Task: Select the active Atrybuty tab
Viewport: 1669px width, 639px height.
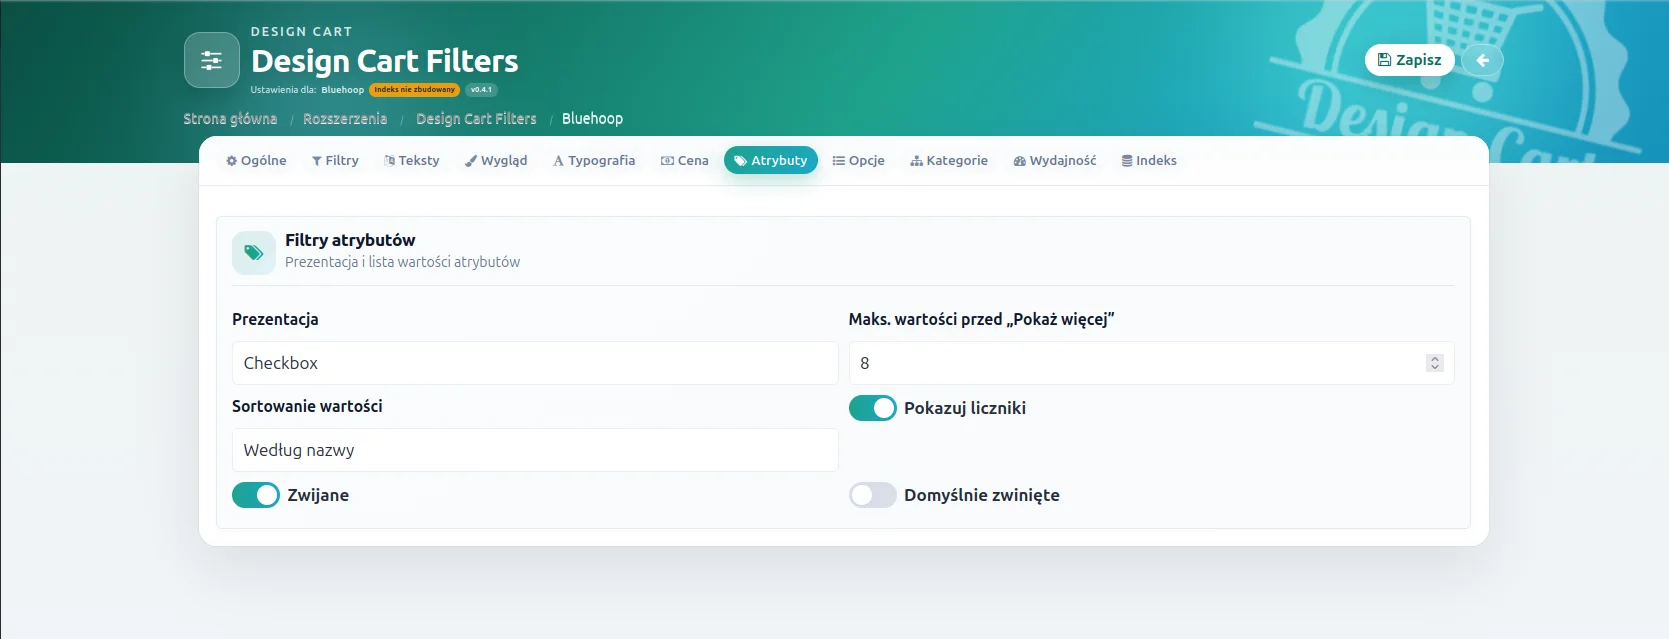Action: [771, 160]
